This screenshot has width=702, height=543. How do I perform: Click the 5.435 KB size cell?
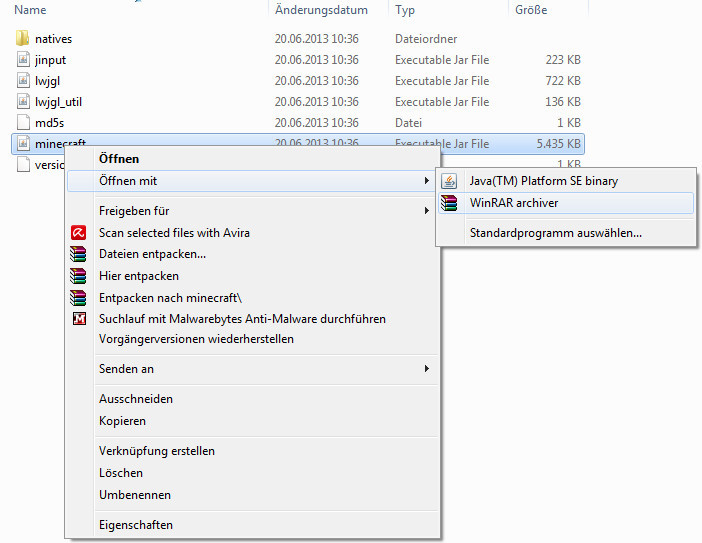coord(558,144)
